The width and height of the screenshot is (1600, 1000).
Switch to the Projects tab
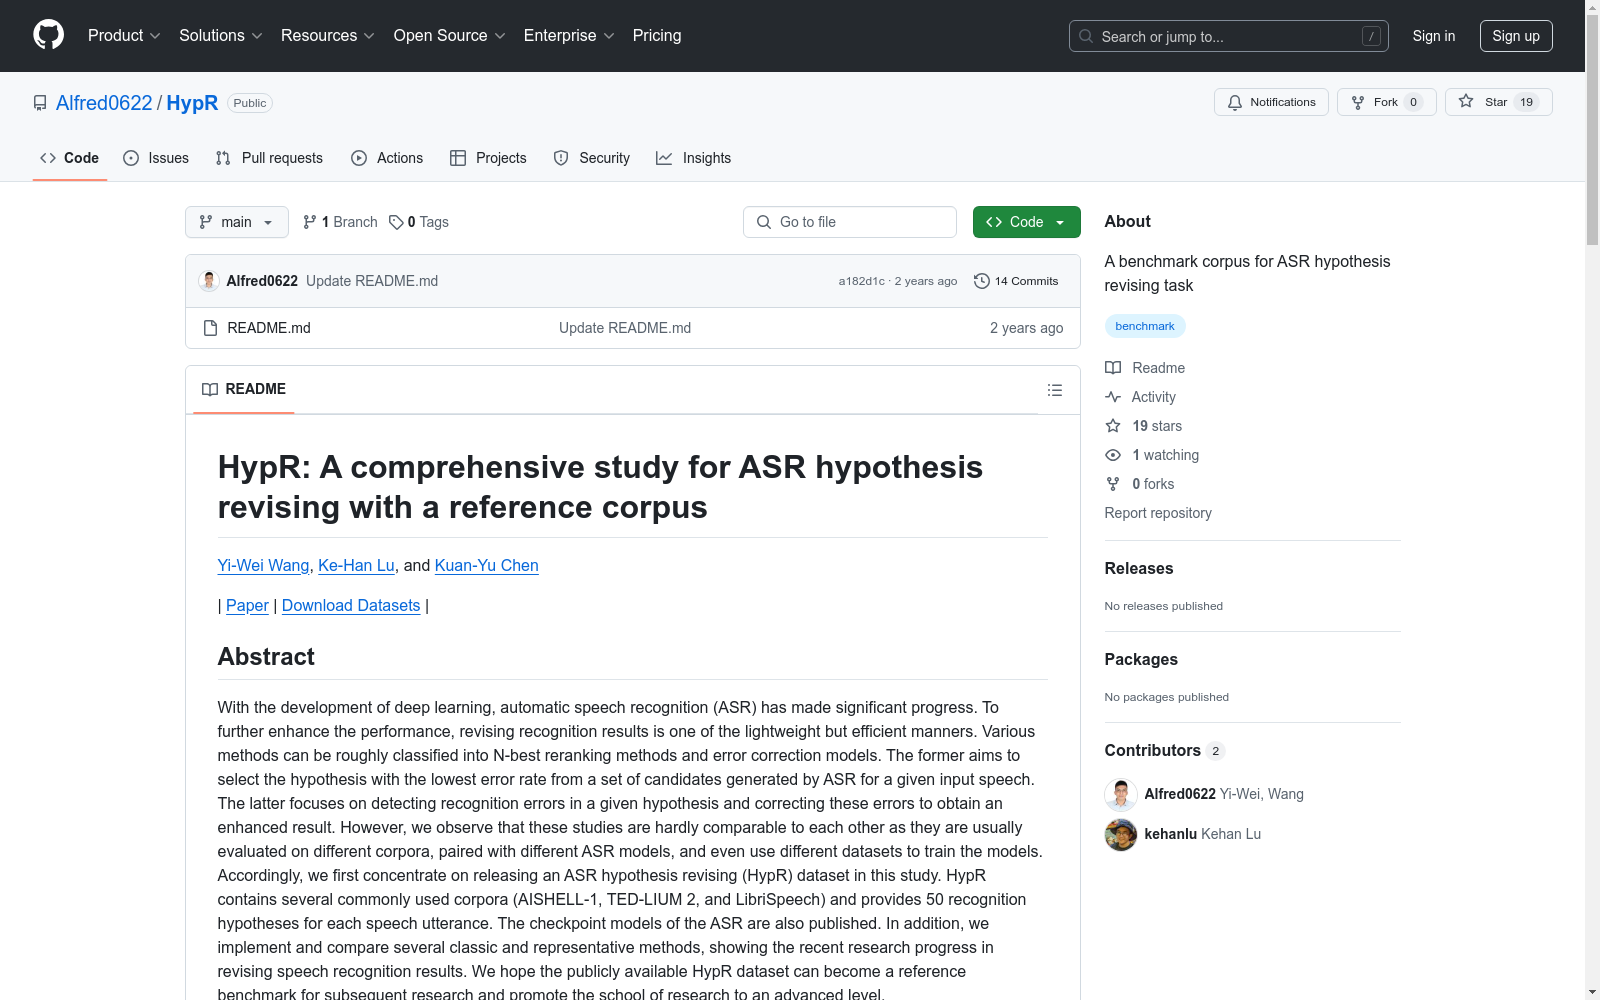click(488, 158)
